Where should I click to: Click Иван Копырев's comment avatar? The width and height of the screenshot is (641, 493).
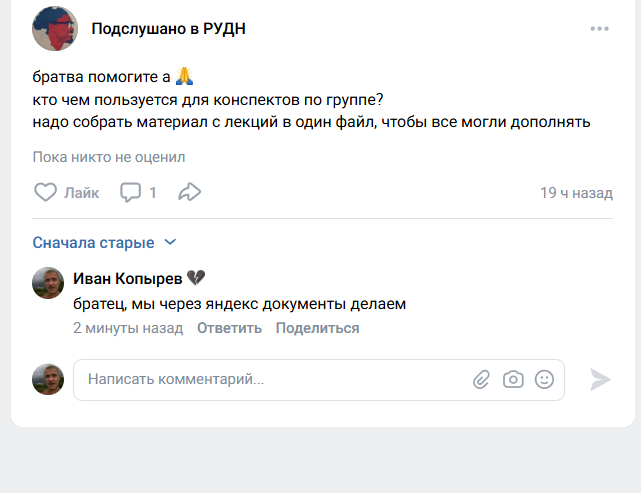48,283
